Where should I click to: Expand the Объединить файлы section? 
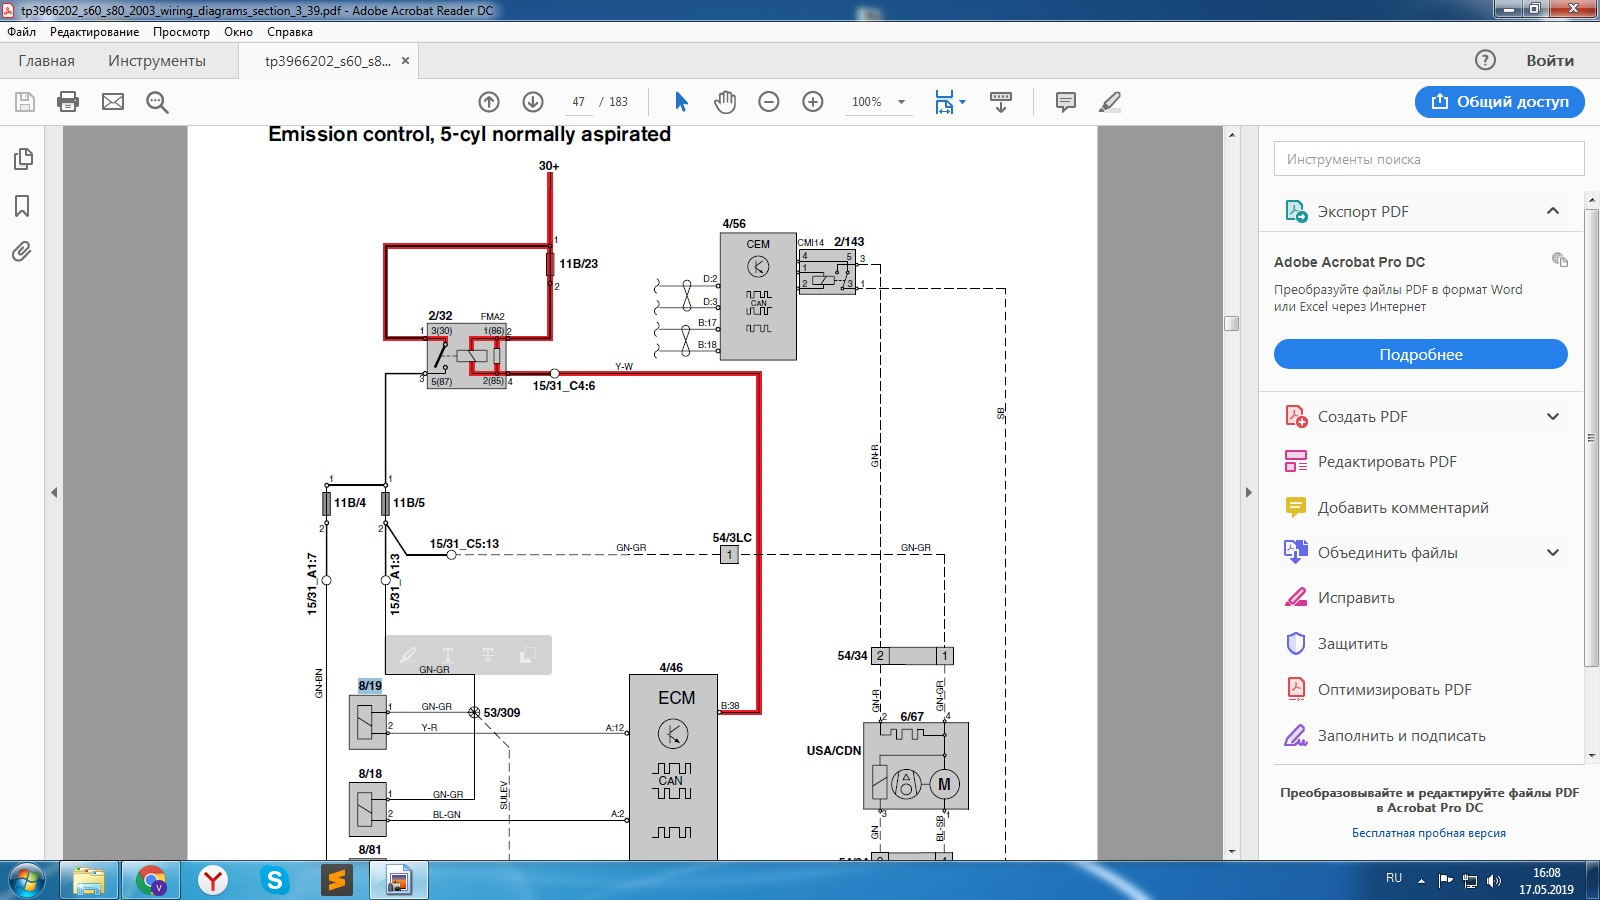coord(1553,553)
